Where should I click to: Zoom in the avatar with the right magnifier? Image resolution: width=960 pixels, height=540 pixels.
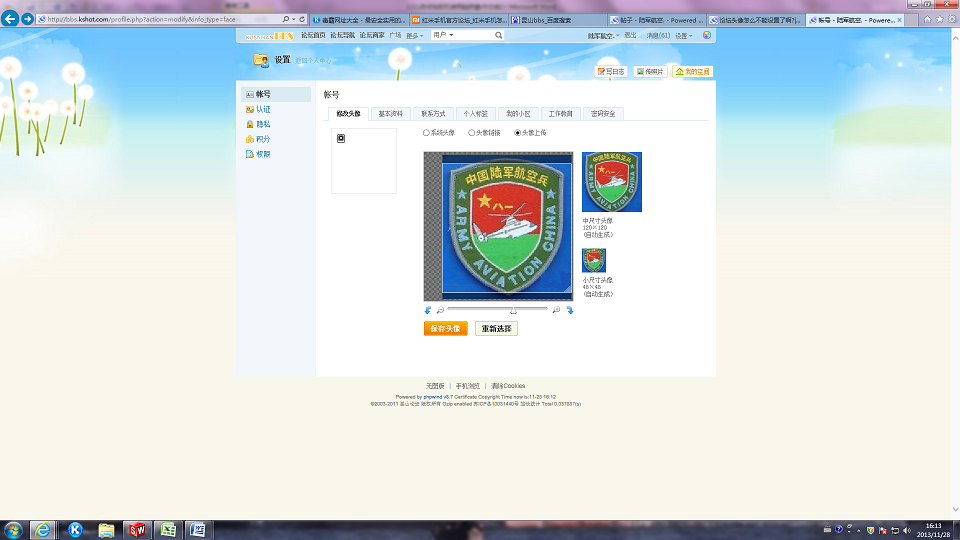pyautogui.click(x=556, y=310)
